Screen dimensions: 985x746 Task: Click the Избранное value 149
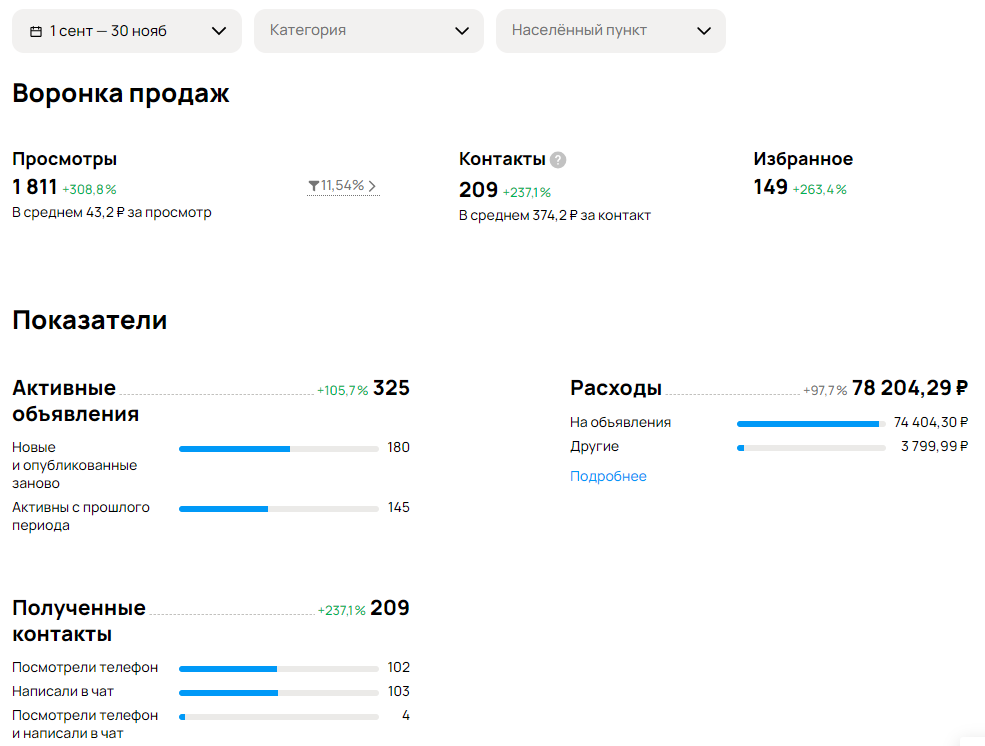[770, 187]
